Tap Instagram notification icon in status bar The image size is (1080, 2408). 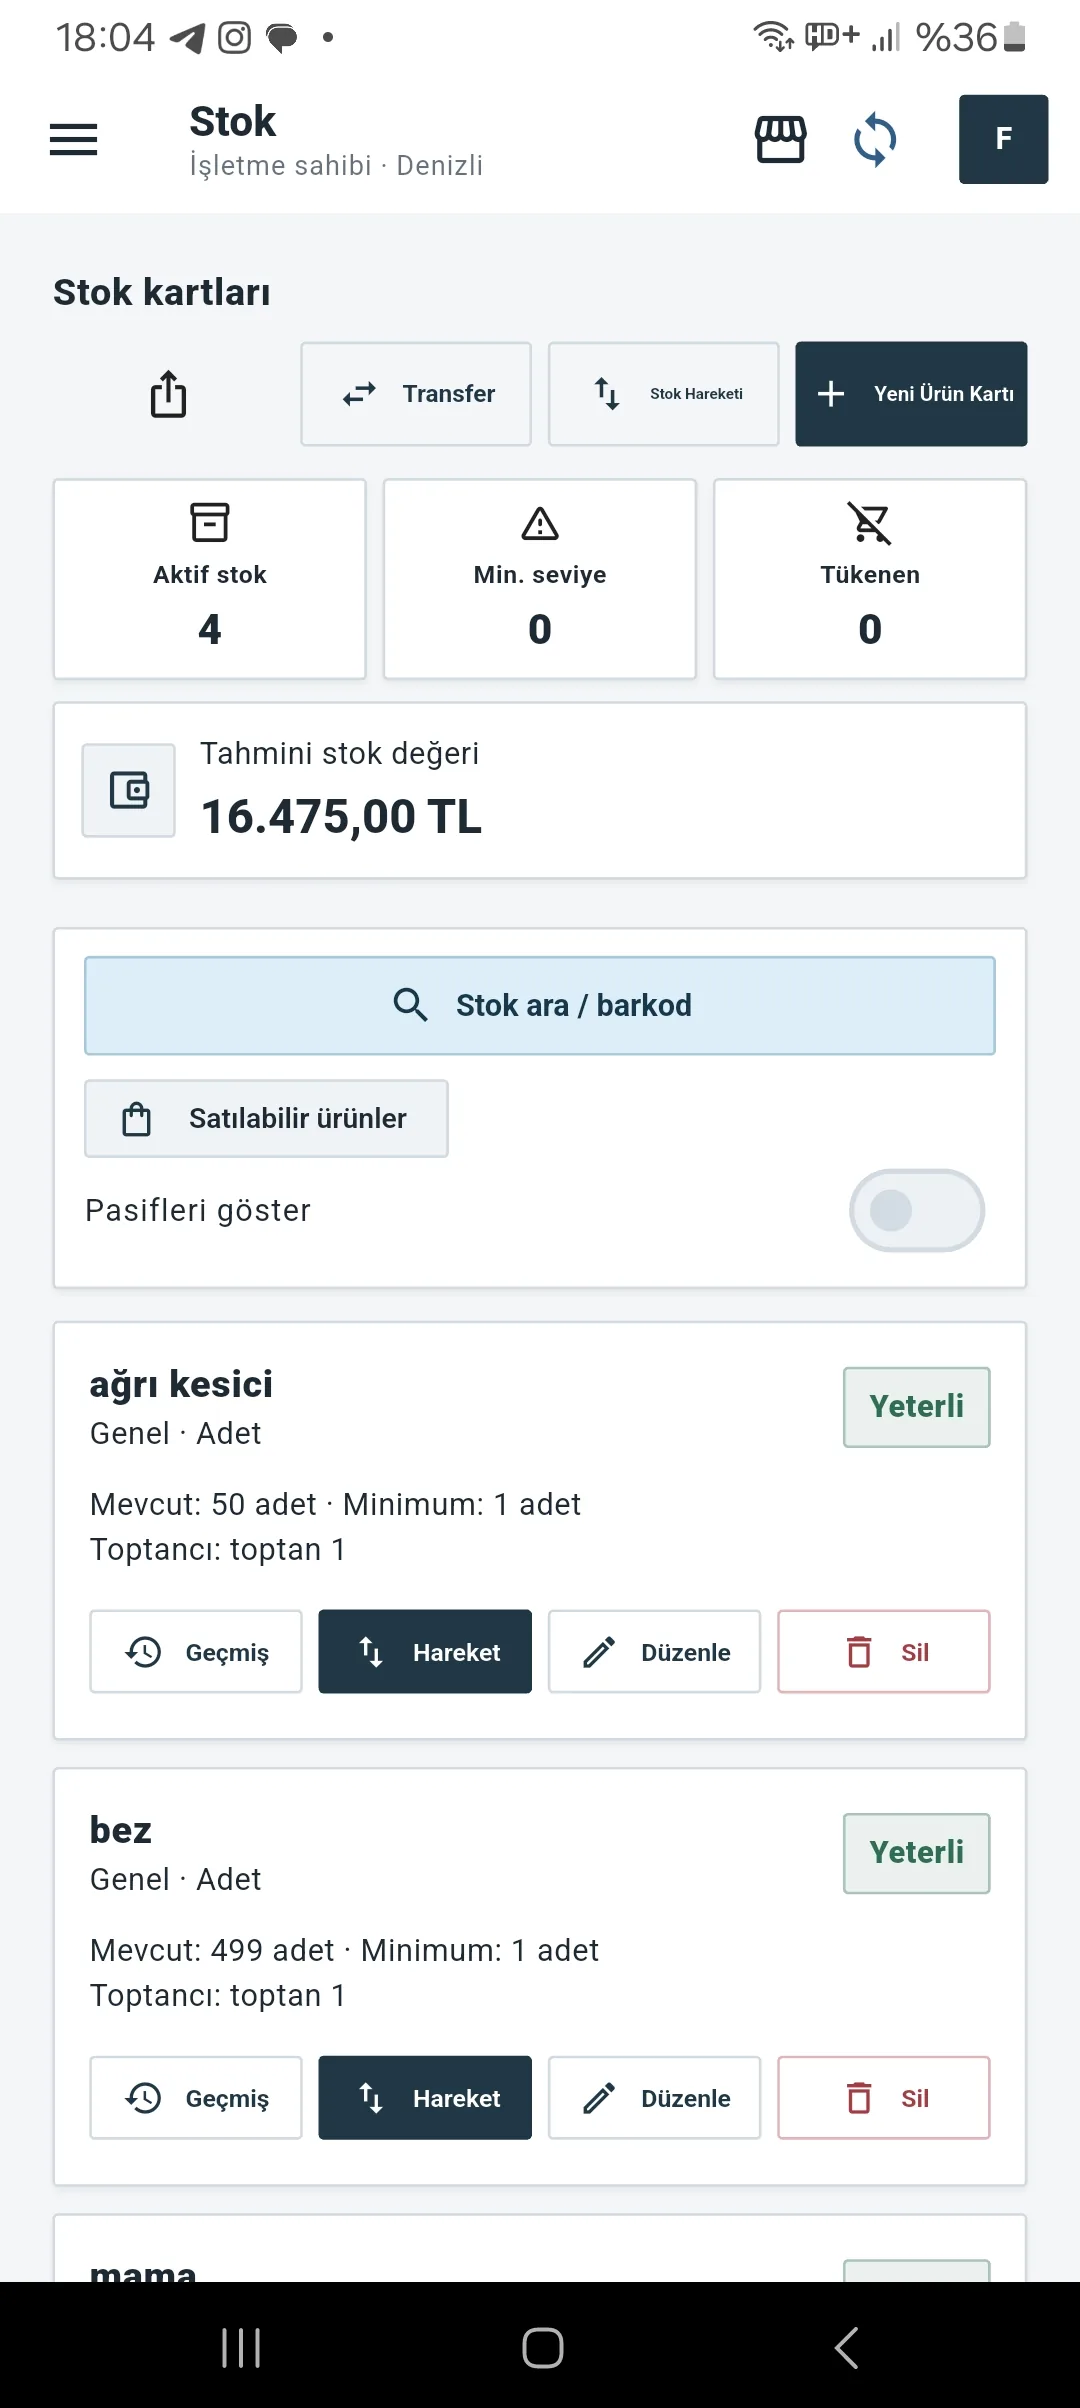234,38
